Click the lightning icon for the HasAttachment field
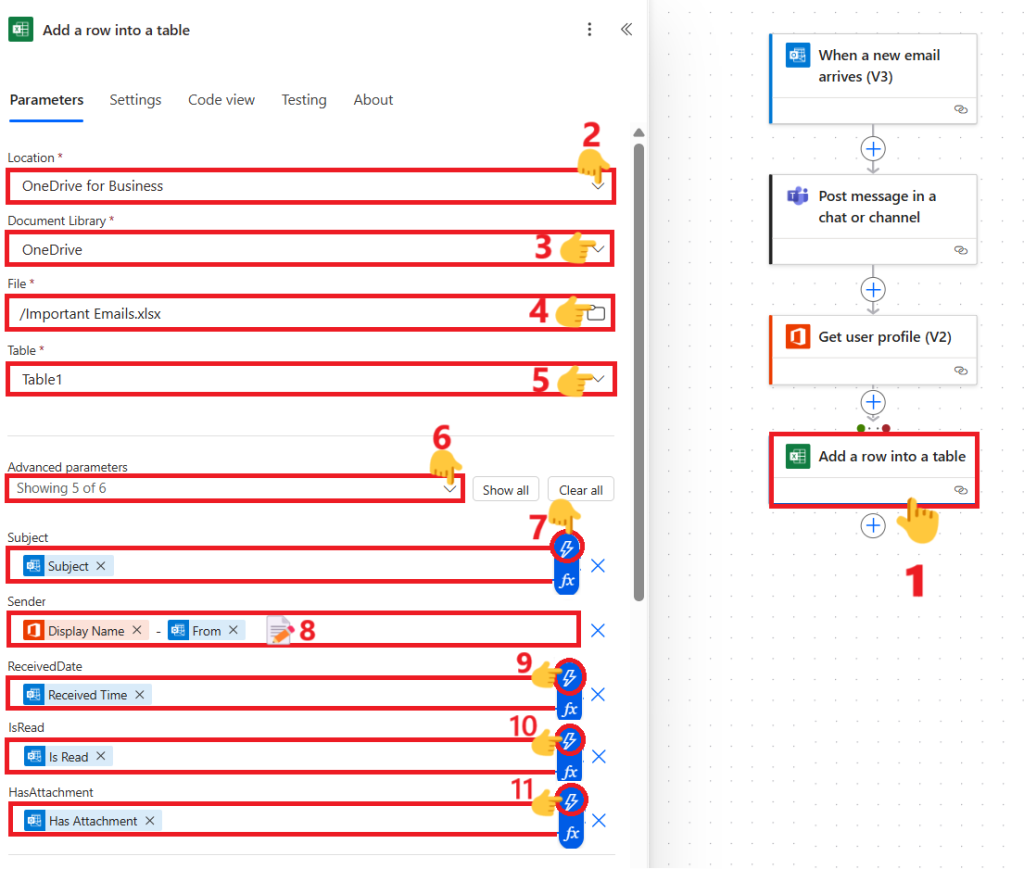1024x869 pixels. click(x=568, y=802)
